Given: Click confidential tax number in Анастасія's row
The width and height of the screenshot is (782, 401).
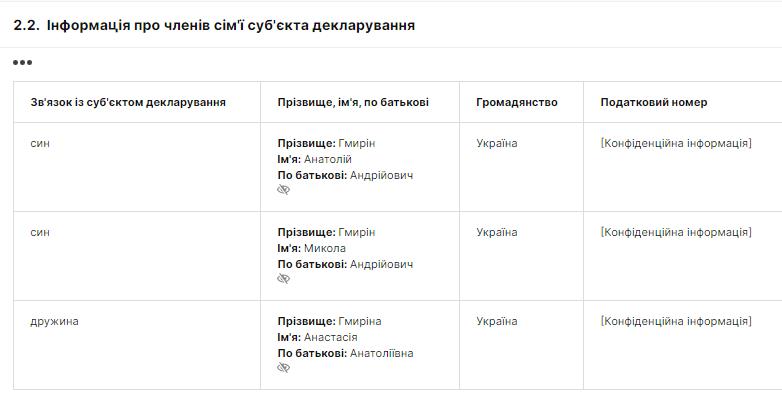Looking at the screenshot, I should pos(676,321).
